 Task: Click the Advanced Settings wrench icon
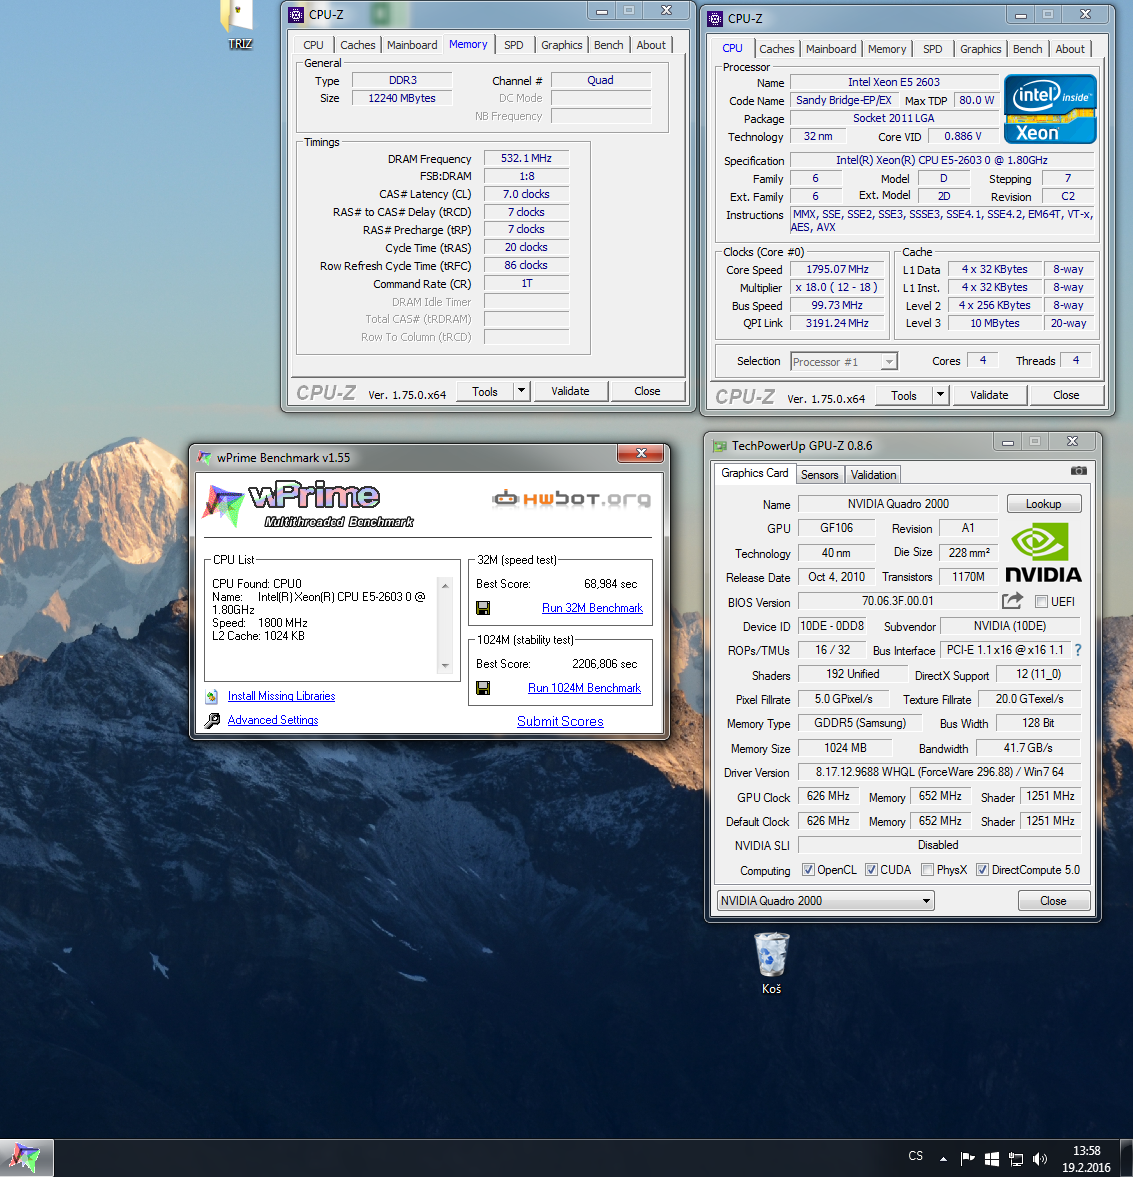212,720
